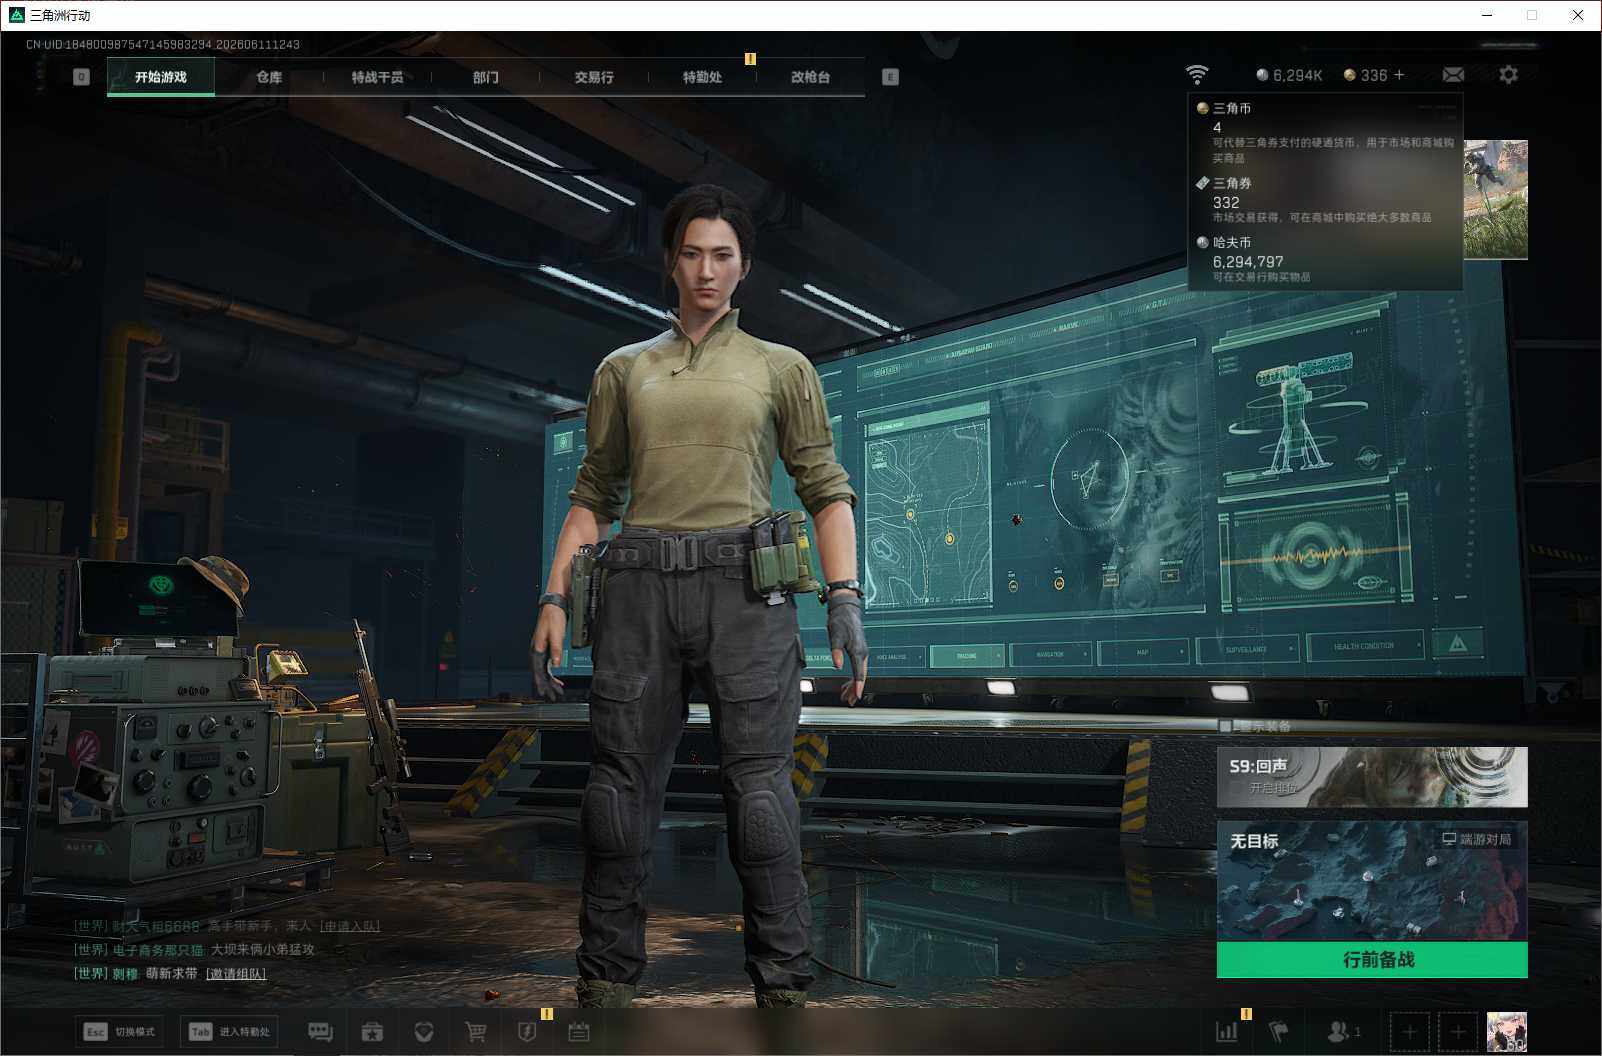Switch to the 特勤处 tab
1602x1056 pixels.
pyautogui.click(x=702, y=77)
